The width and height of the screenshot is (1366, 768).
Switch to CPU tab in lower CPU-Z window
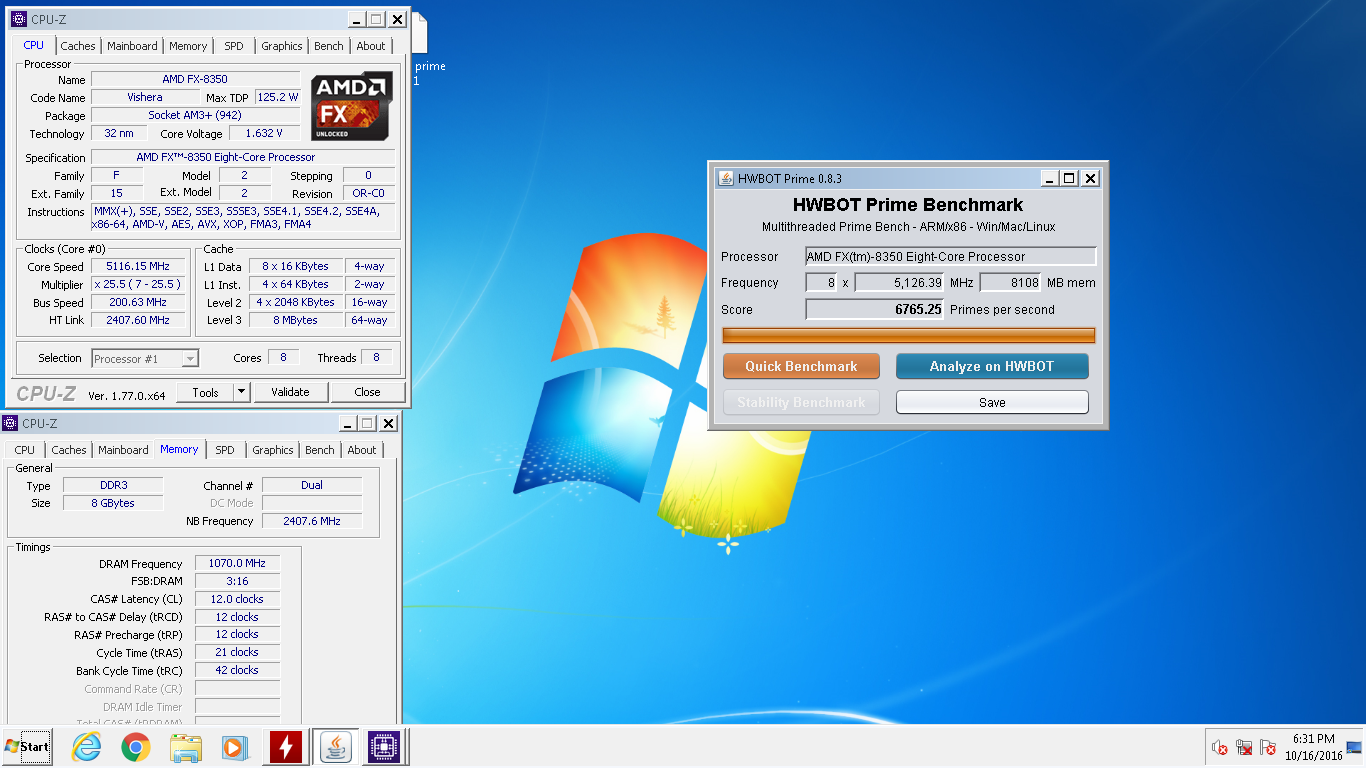click(x=25, y=450)
